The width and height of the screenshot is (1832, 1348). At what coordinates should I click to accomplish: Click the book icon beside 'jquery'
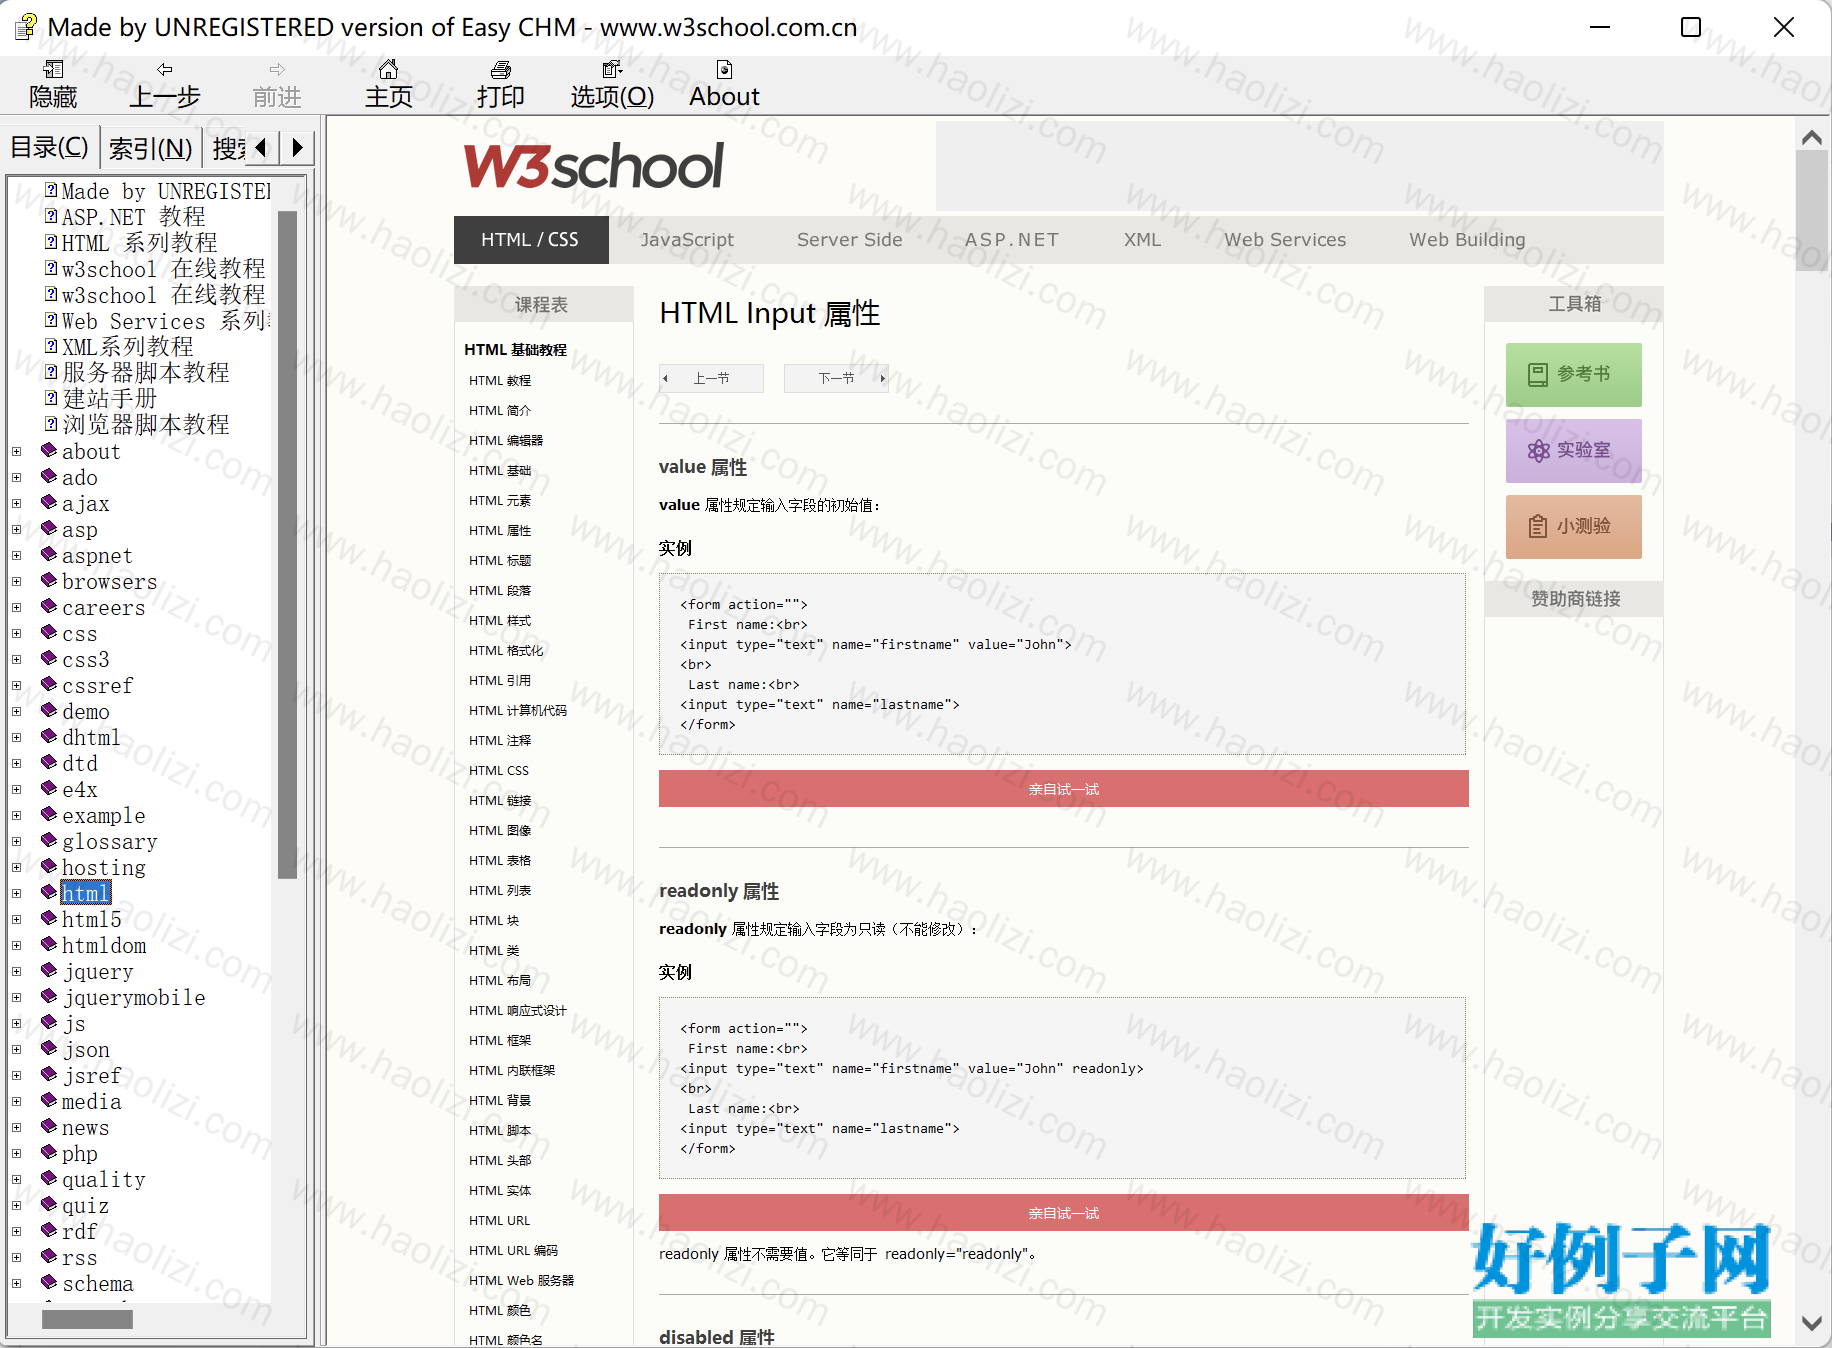(x=49, y=971)
